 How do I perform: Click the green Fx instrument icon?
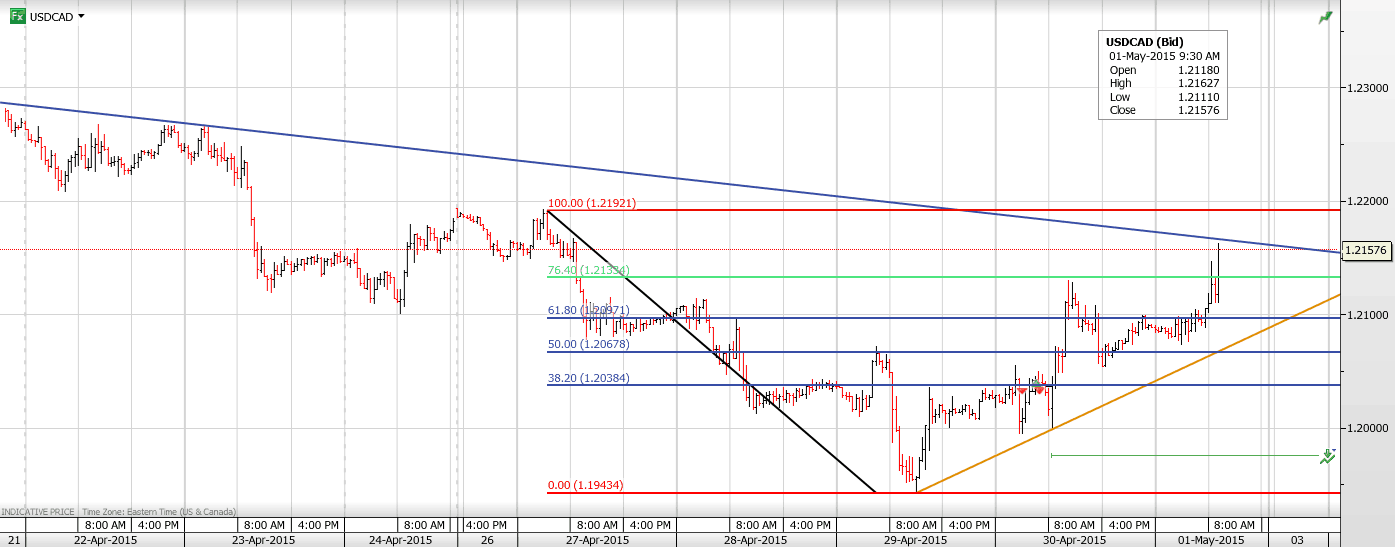17,16
